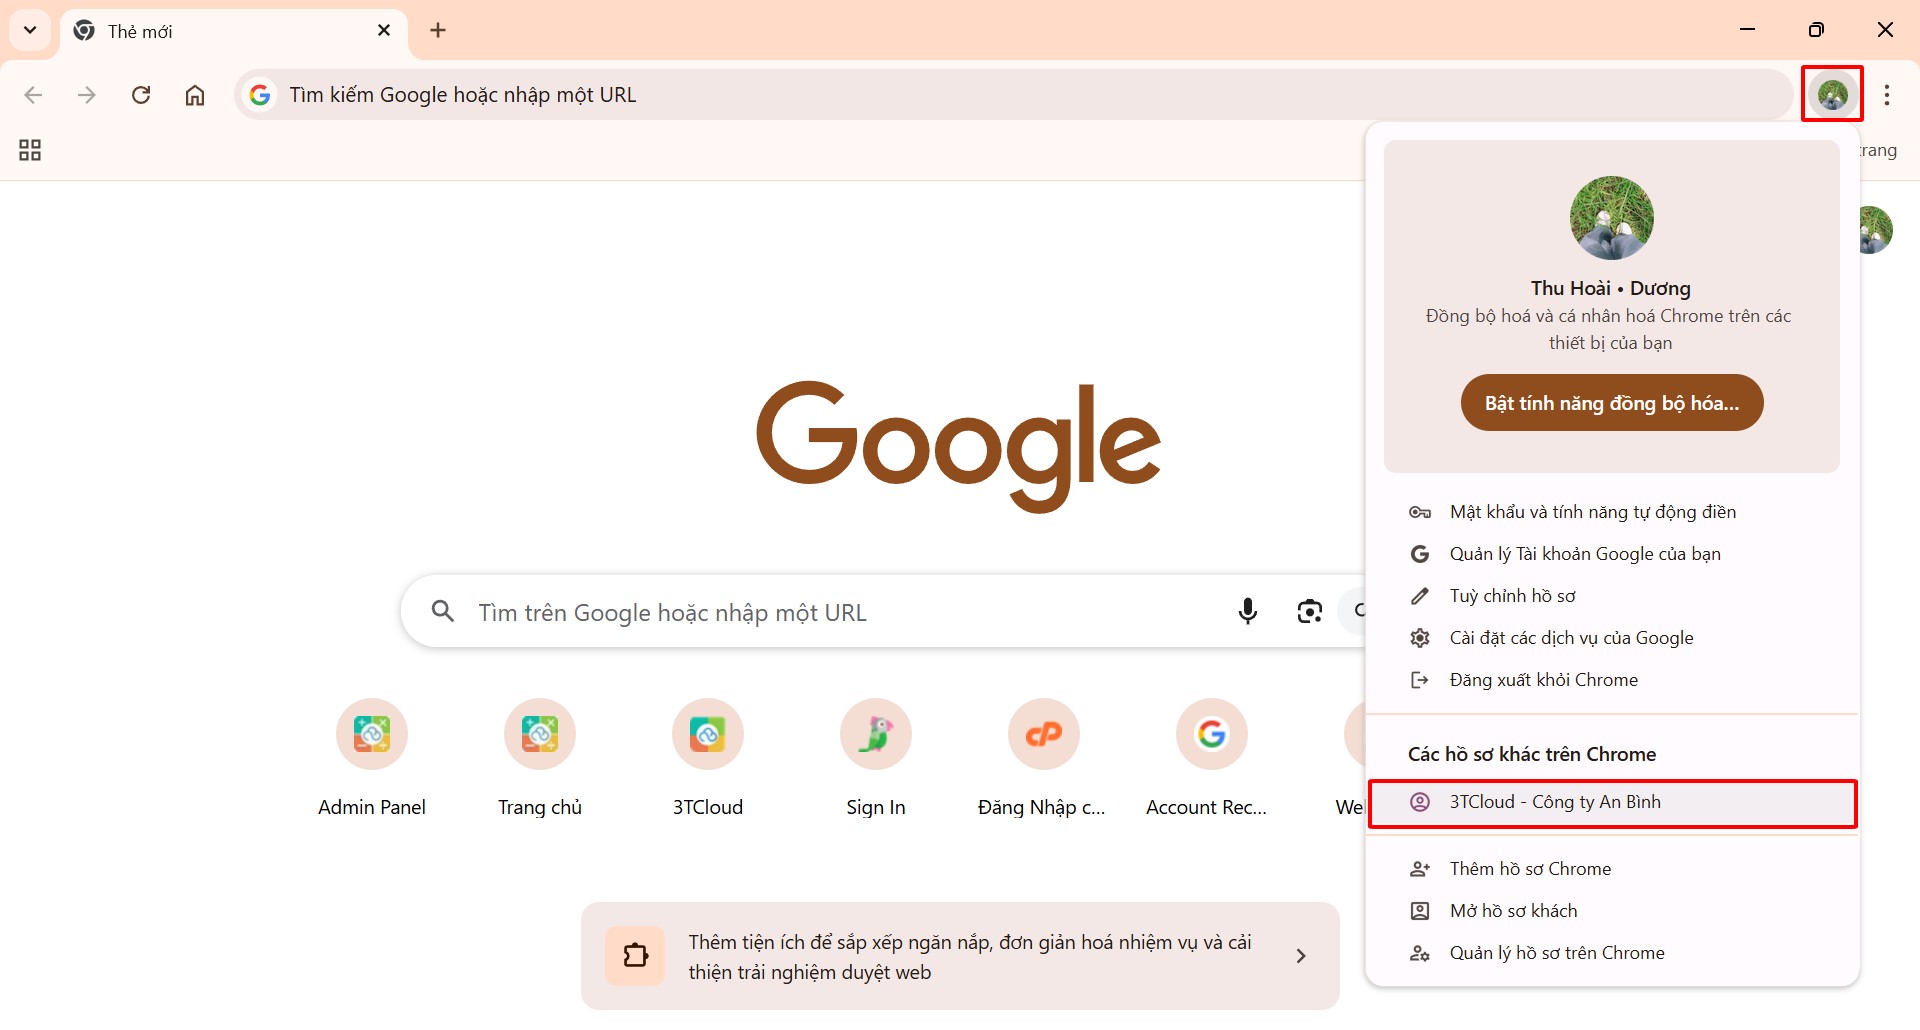
Task: Start voice search with microphone icon
Action: point(1247,611)
